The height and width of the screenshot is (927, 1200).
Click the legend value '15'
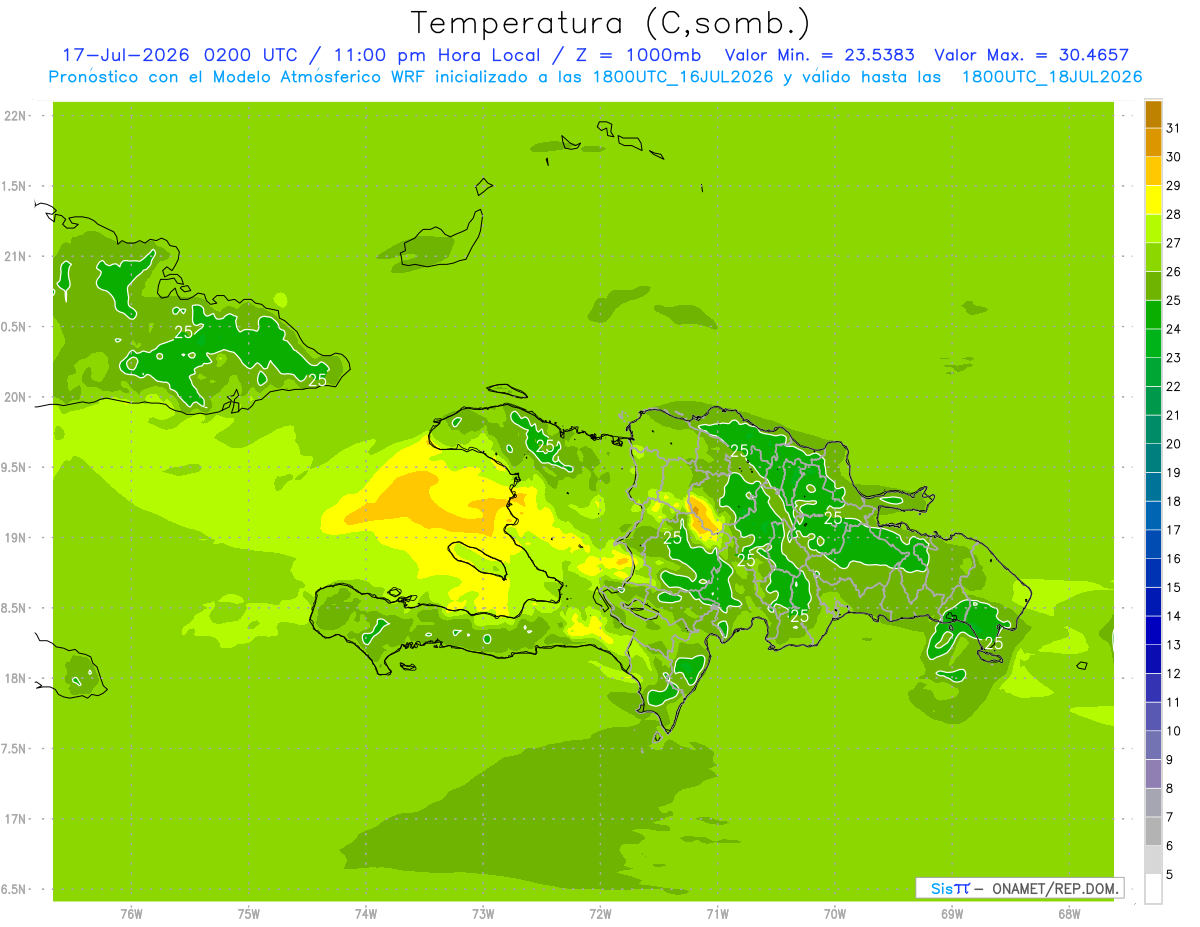click(1173, 587)
